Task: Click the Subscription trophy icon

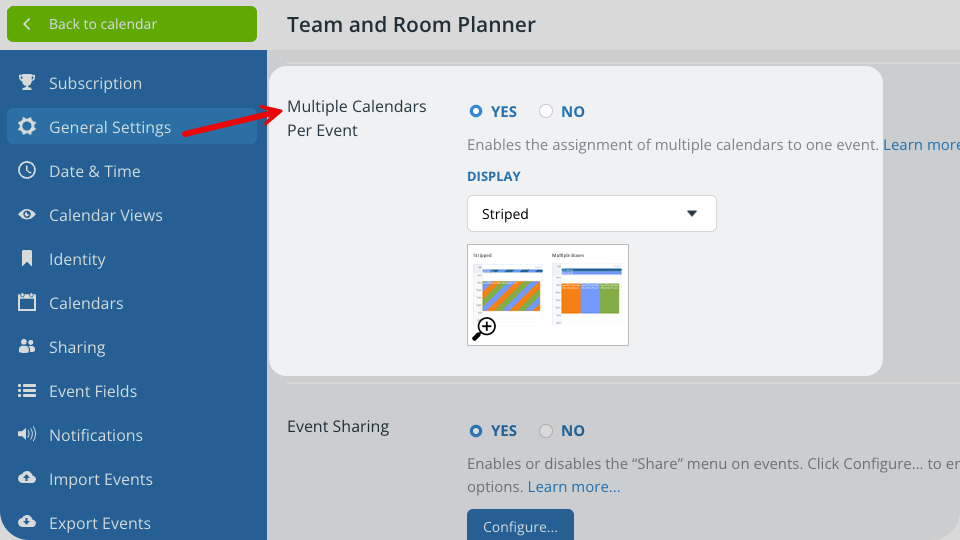Action: pyautogui.click(x=27, y=83)
